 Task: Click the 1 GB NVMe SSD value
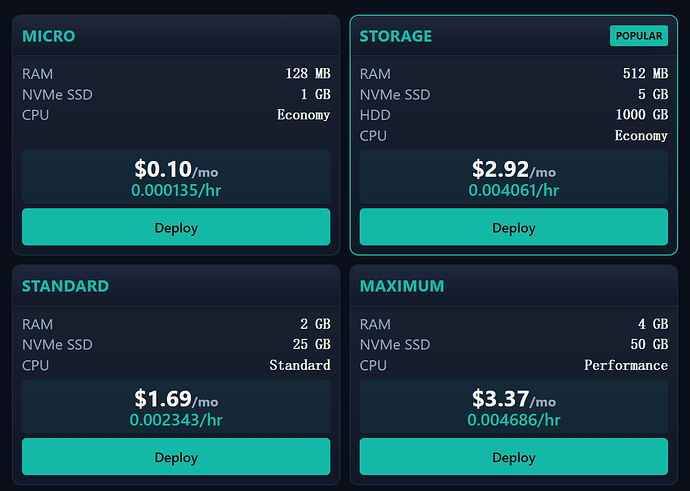[x=316, y=94]
